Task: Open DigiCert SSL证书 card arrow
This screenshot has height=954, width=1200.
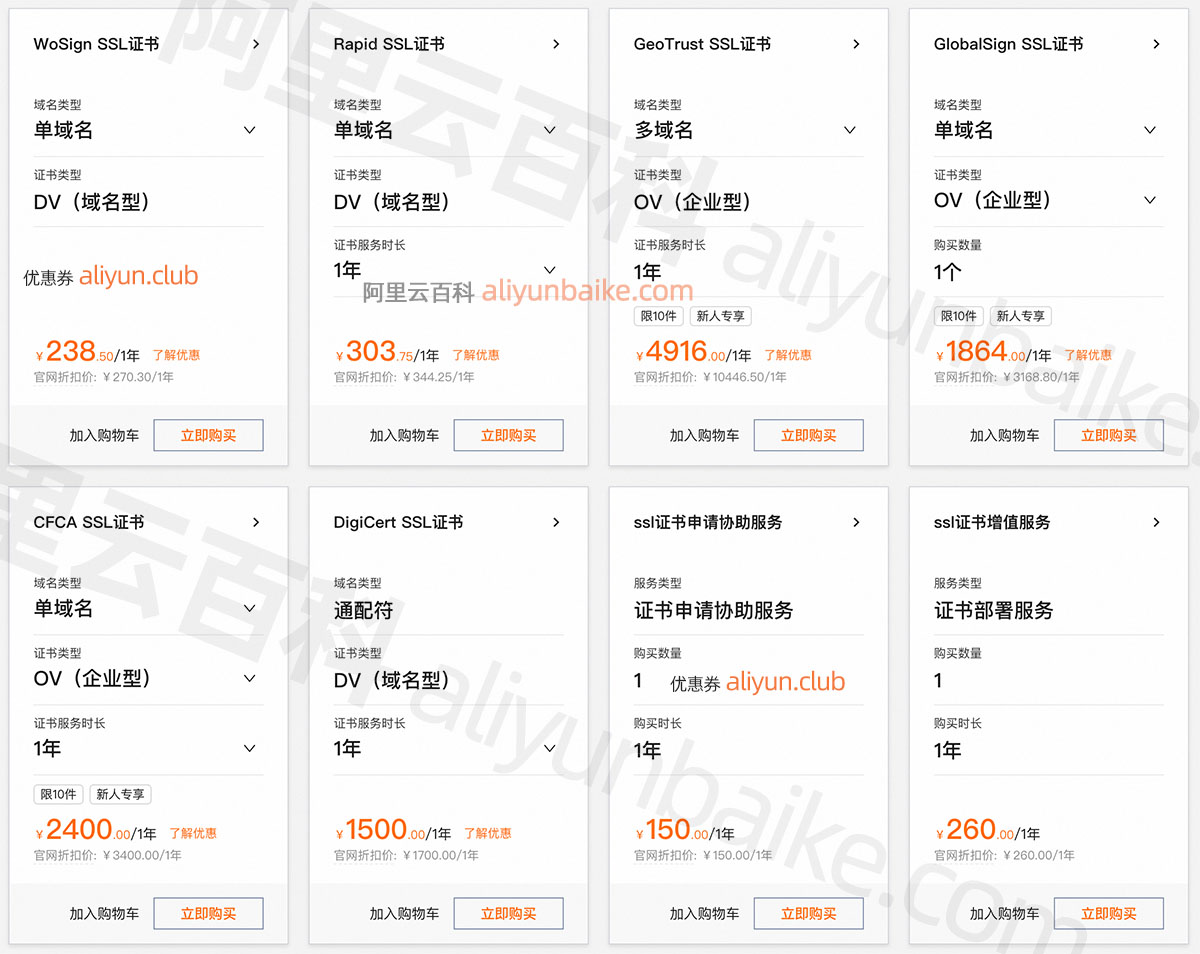Action: tap(556, 522)
